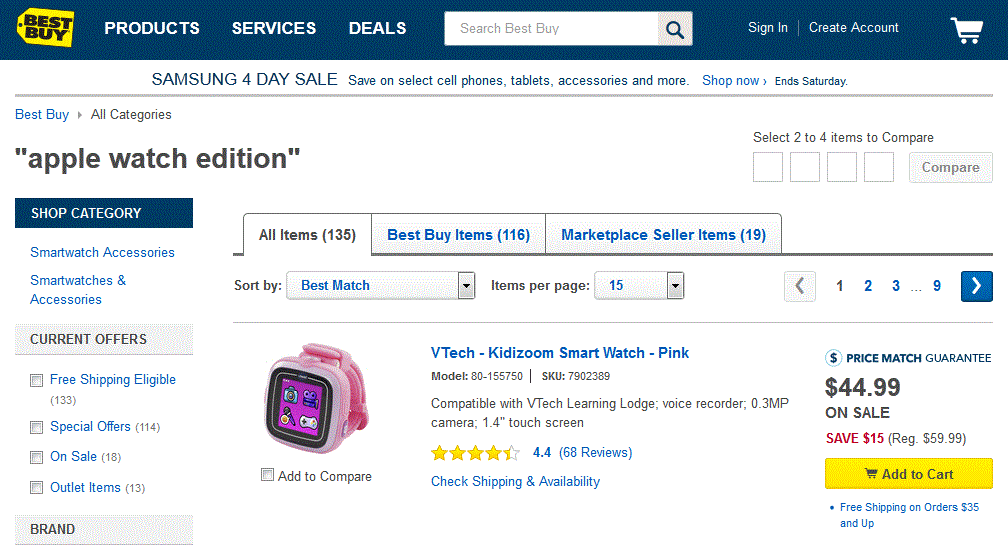Enable the Free Shipping Eligible filter
1008x556 pixels.
(x=37, y=380)
